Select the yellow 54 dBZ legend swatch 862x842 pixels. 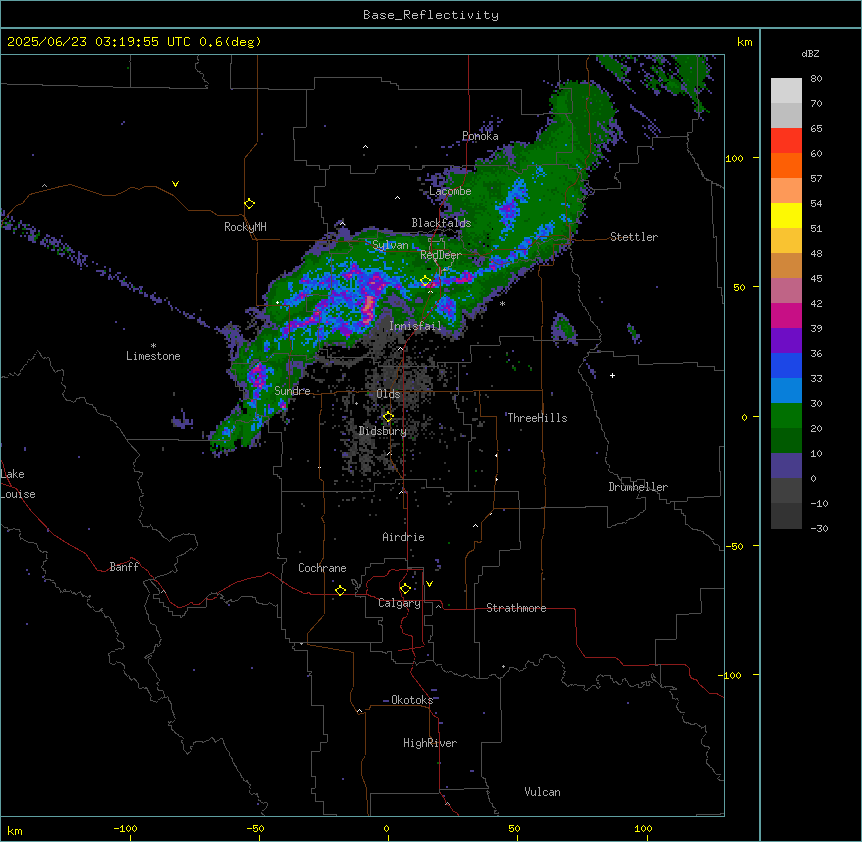[x=786, y=215]
